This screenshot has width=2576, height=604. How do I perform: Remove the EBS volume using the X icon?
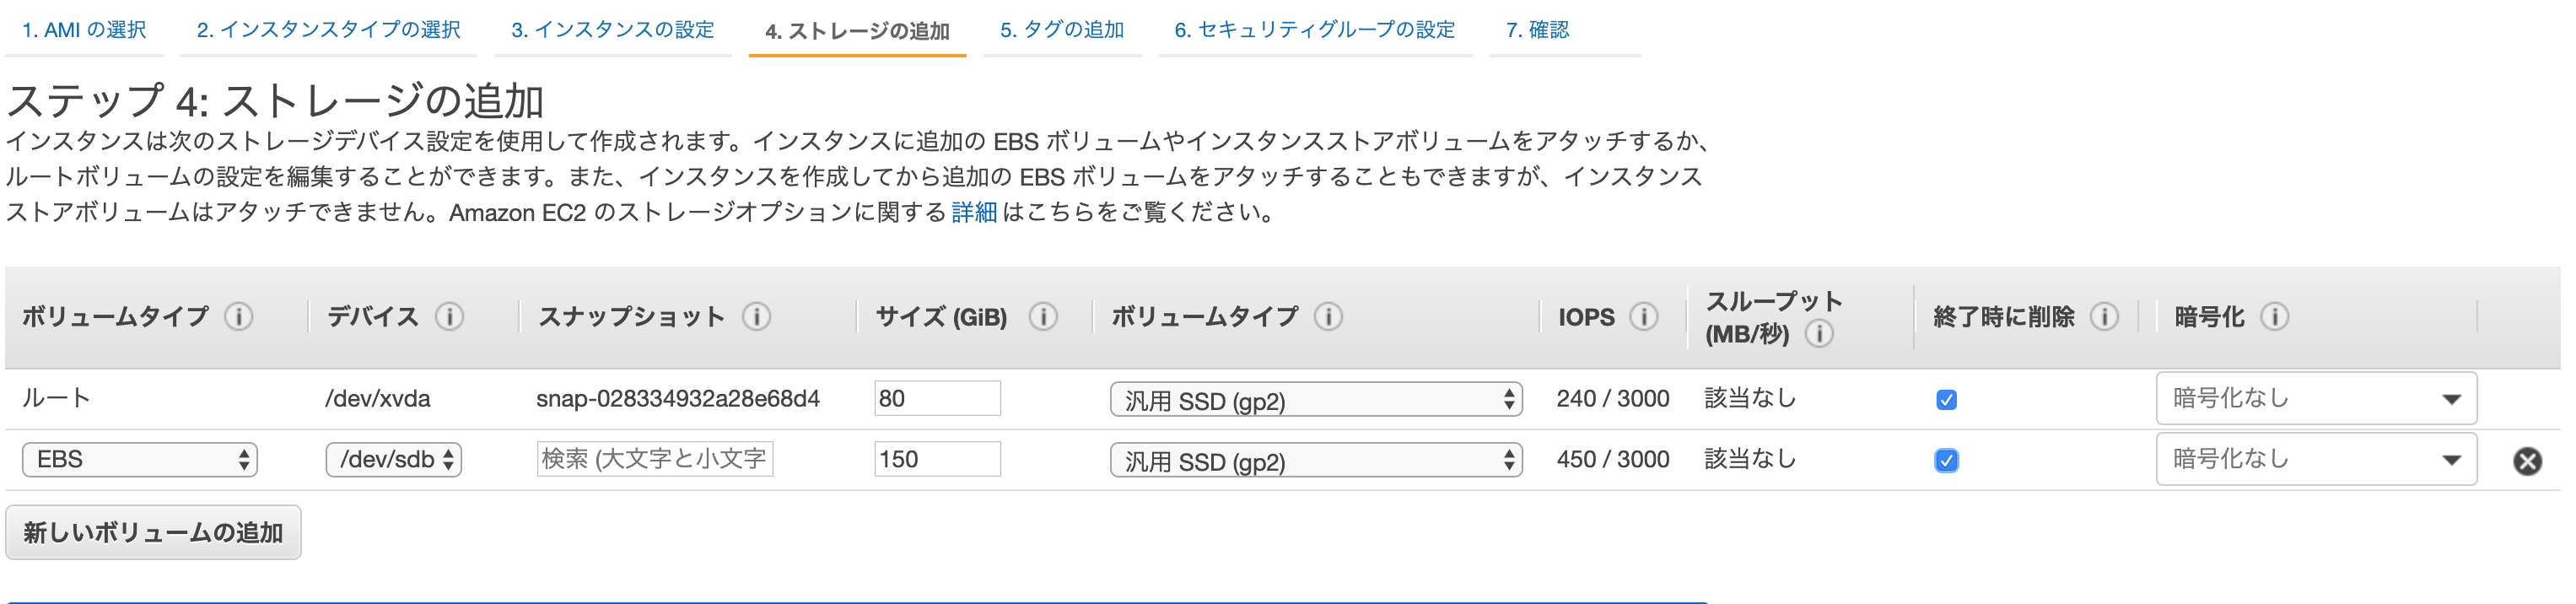tap(2528, 460)
